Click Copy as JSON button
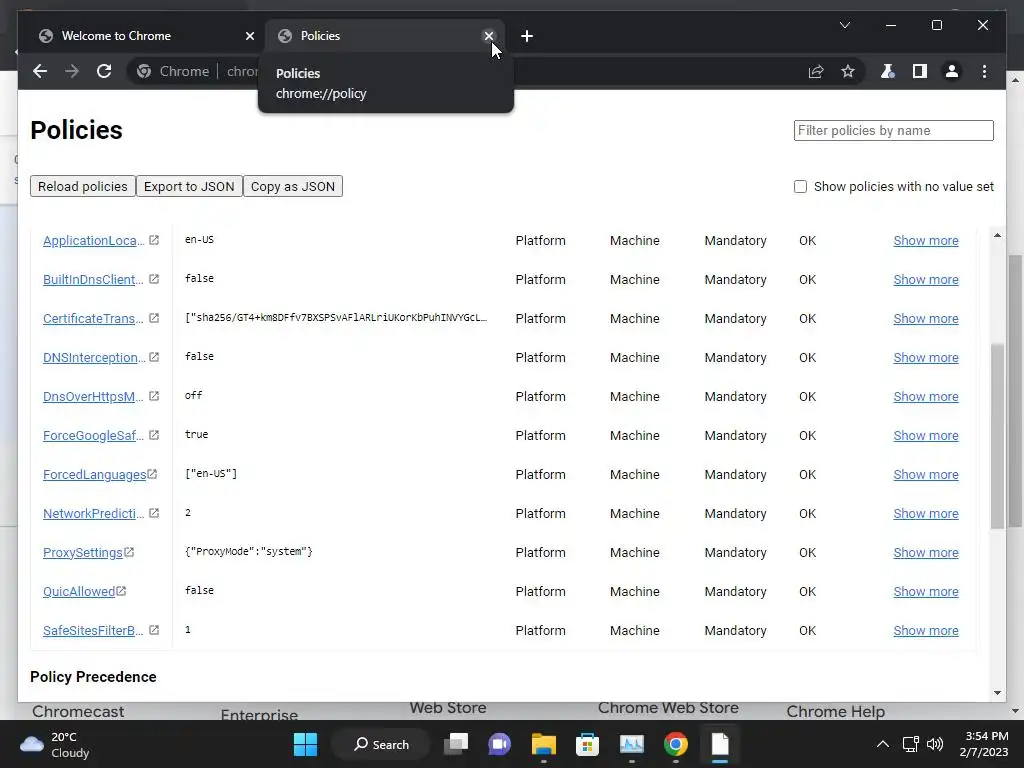1024x768 pixels. click(293, 187)
